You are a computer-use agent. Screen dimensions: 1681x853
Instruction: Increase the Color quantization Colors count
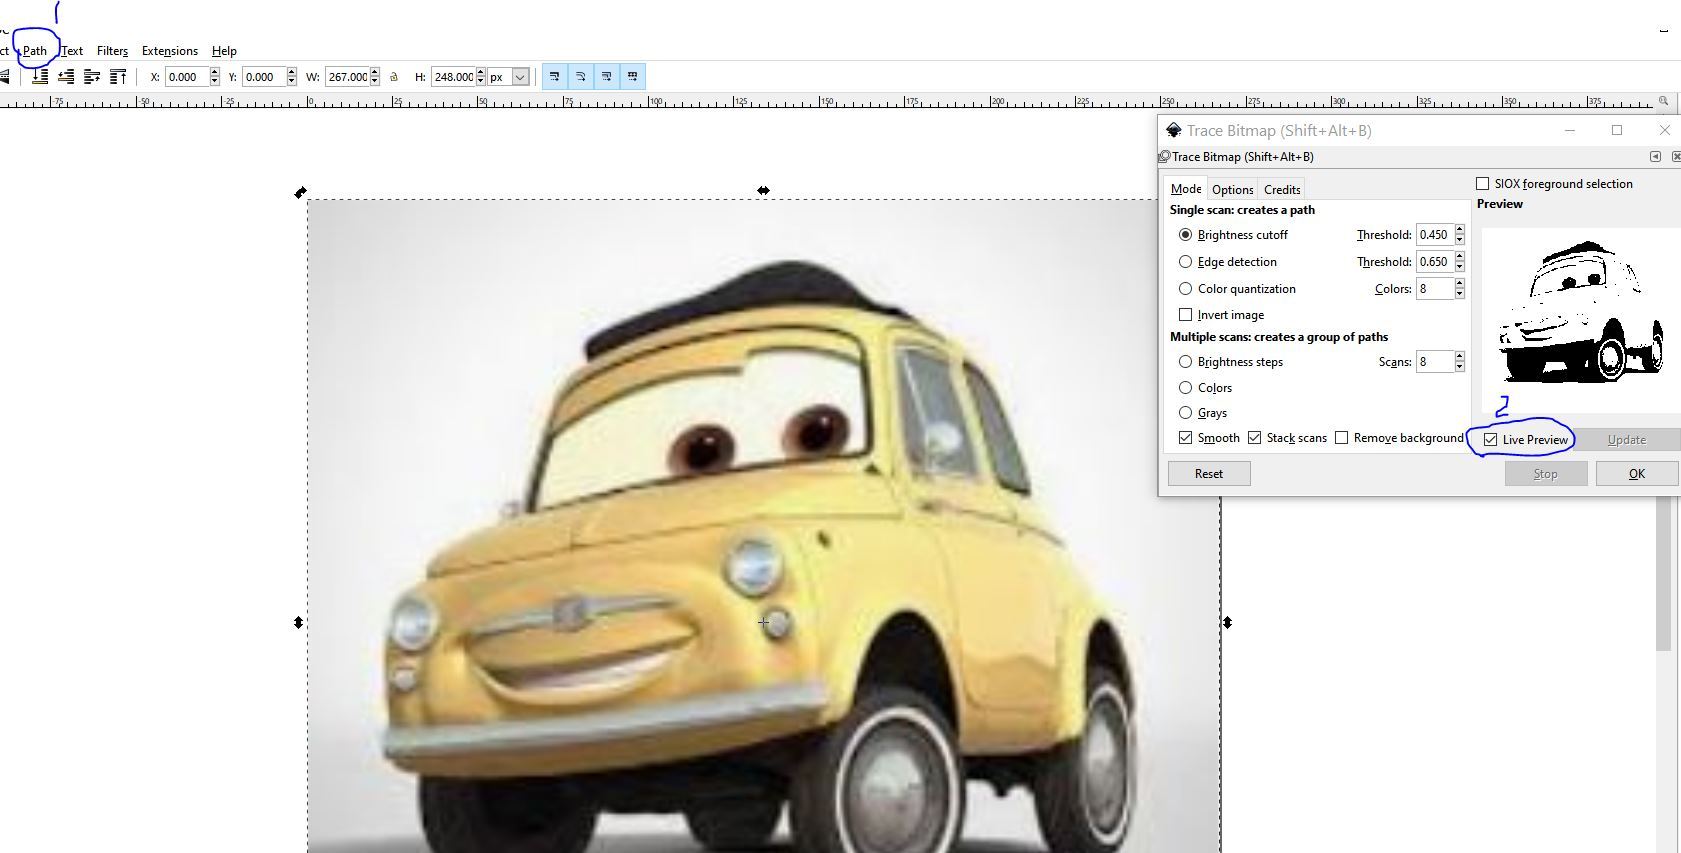[1460, 284]
